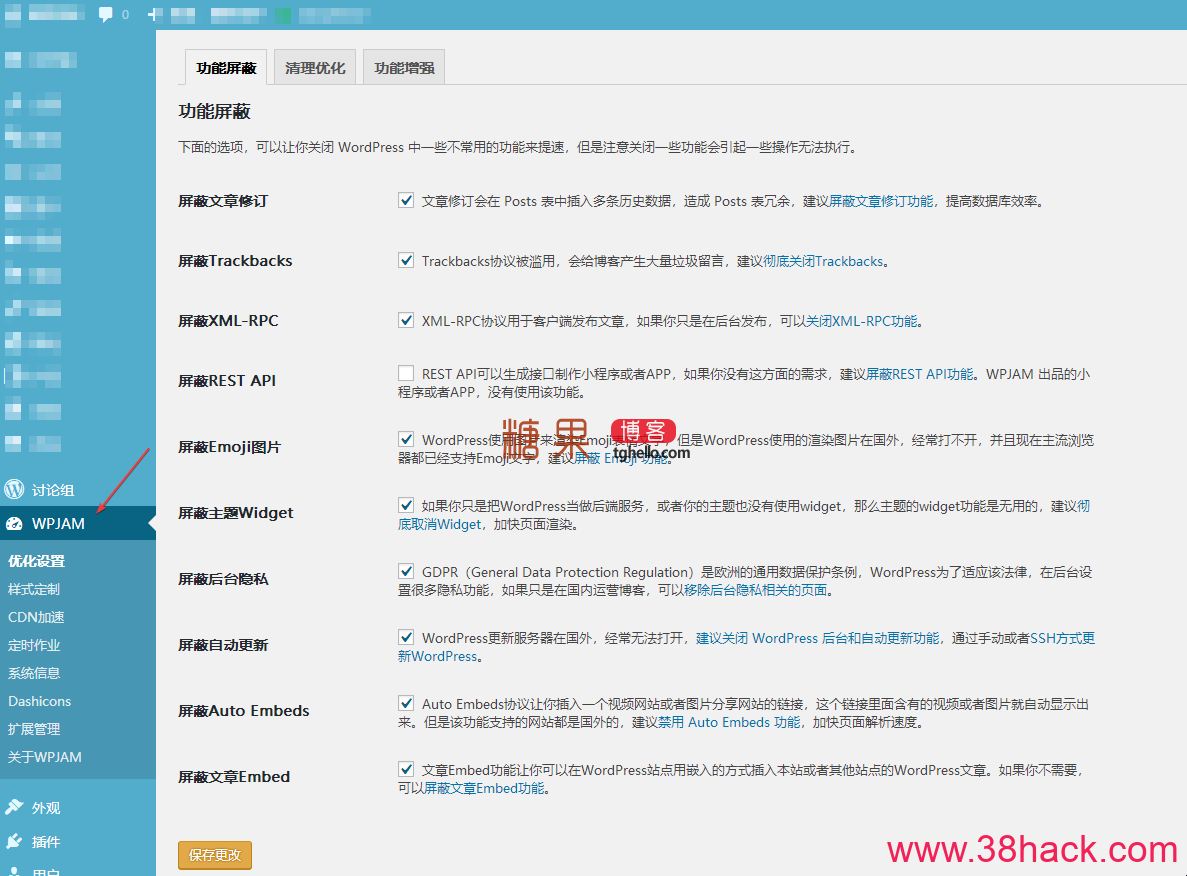The width and height of the screenshot is (1187, 876).
Task: Select 关于WPJAM in WPJAM submenu
Action: (45, 757)
